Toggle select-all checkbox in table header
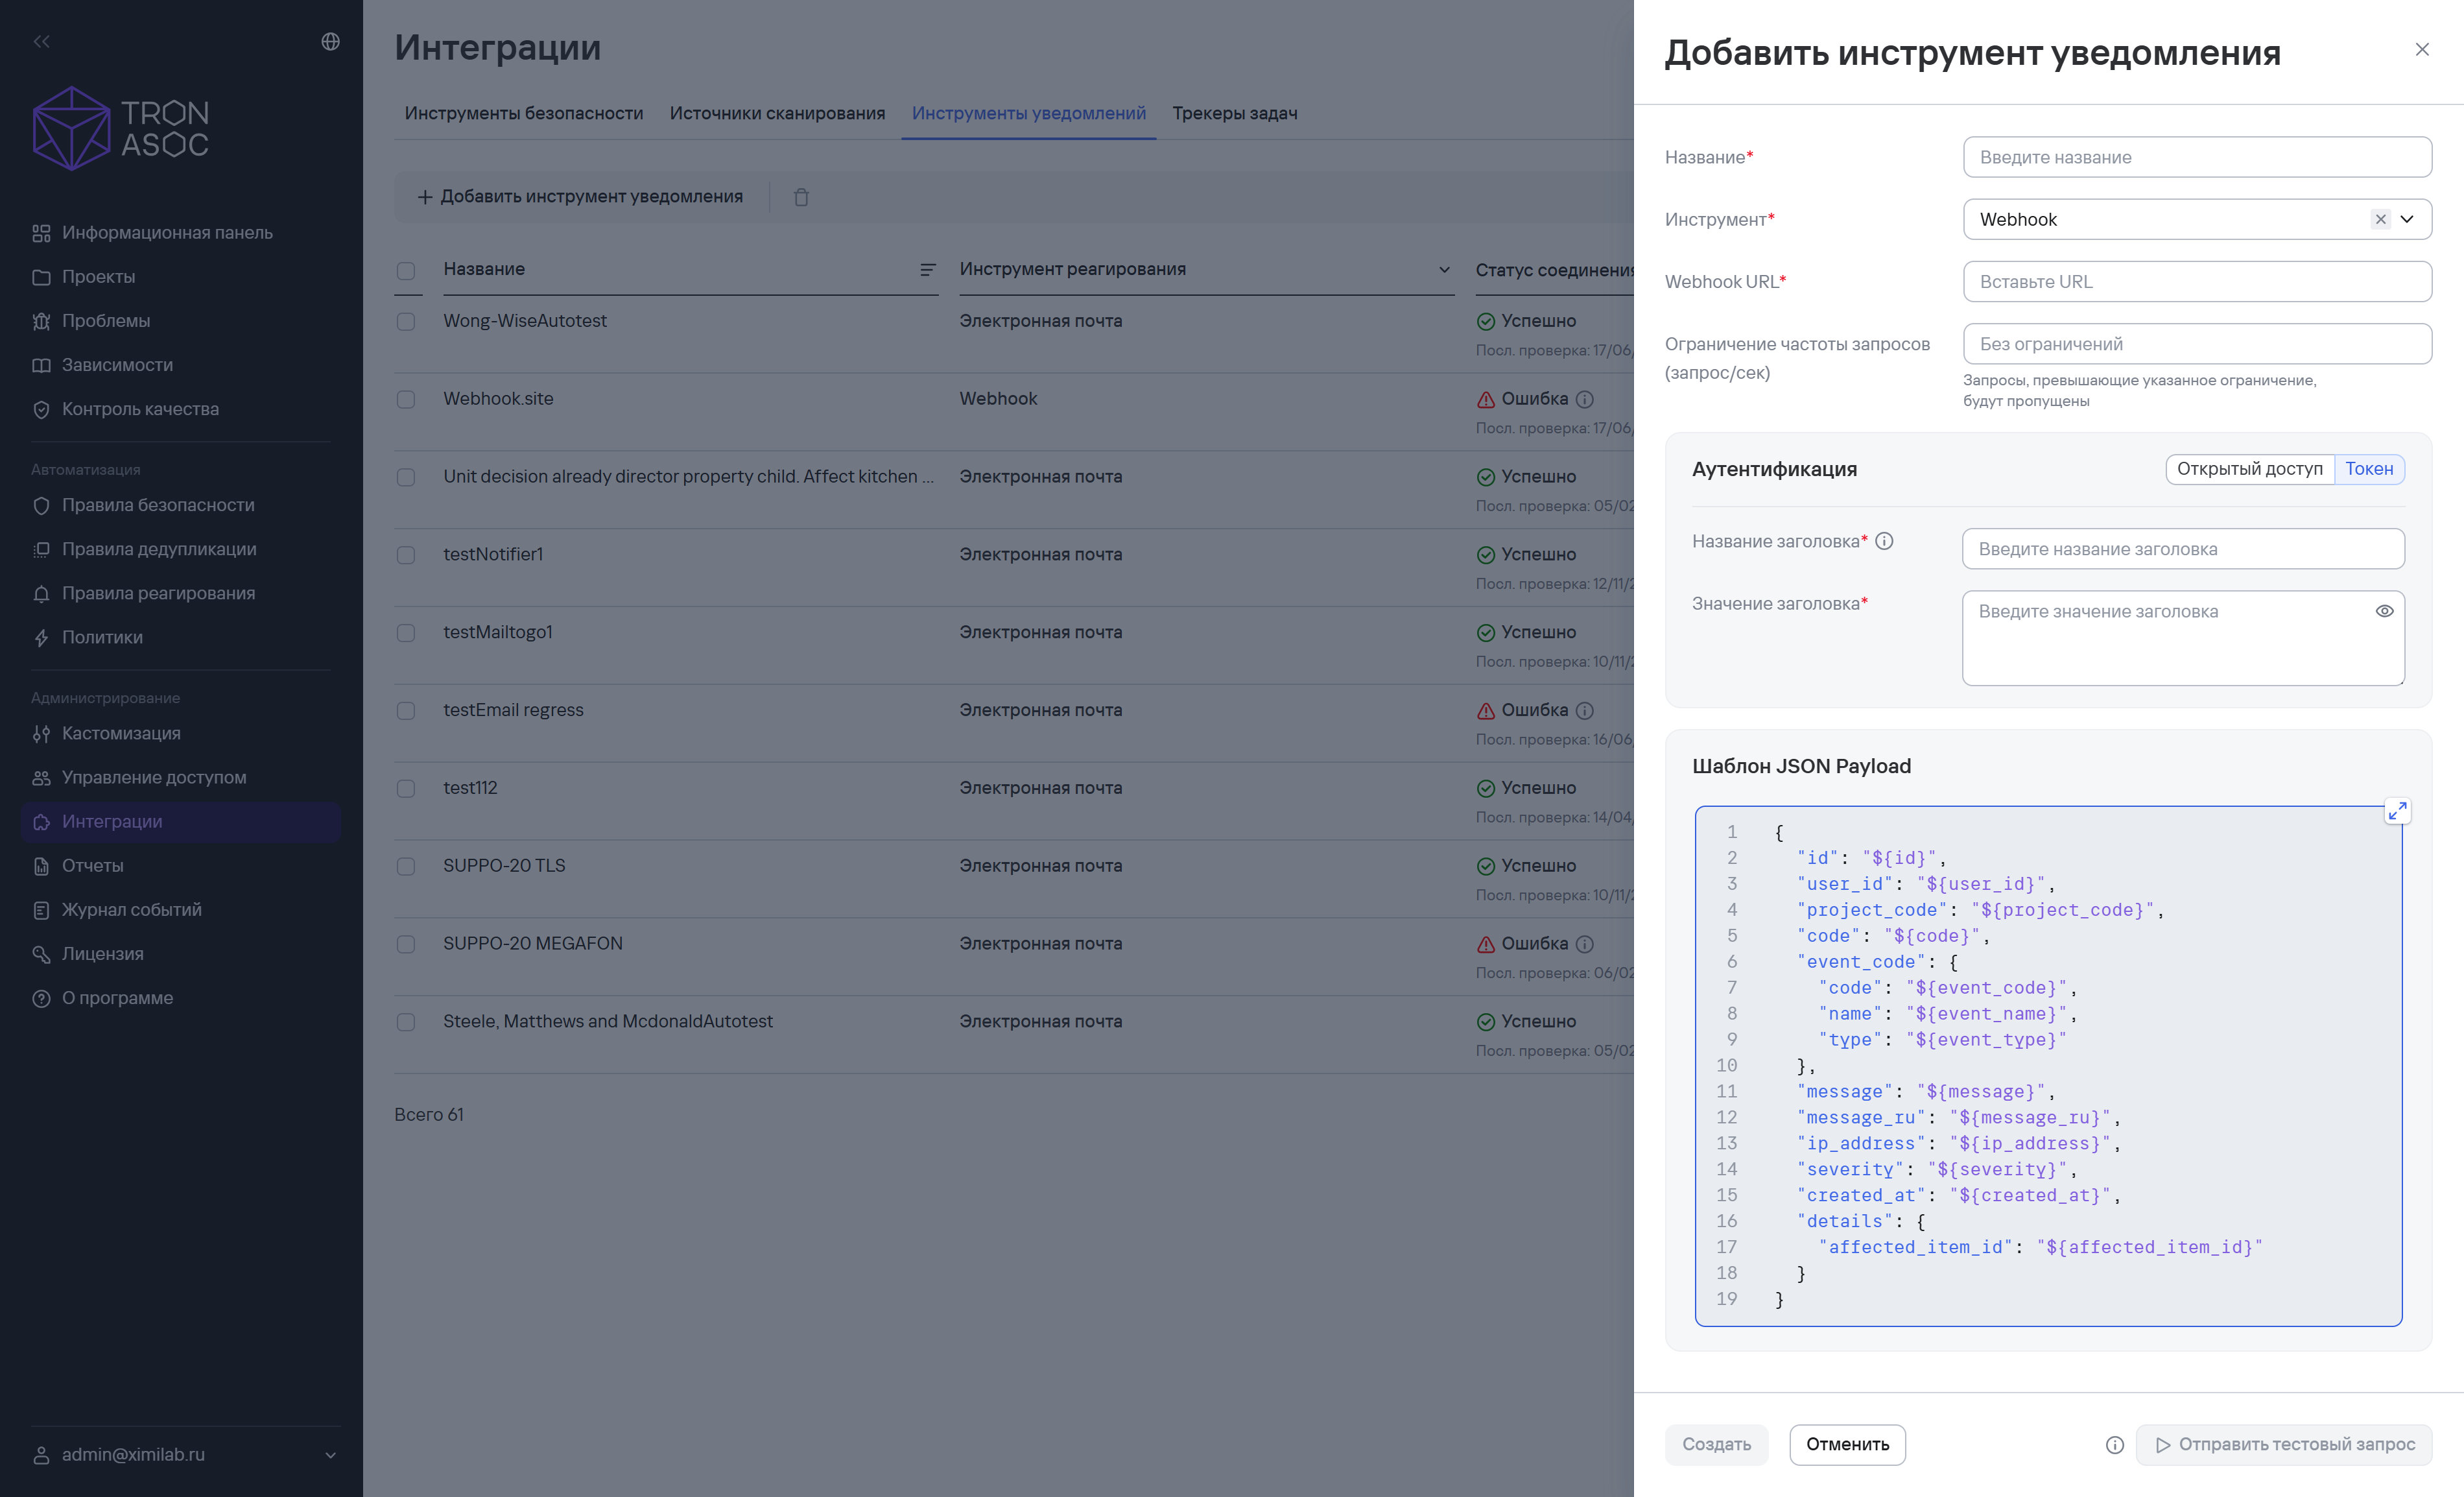The height and width of the screenshot is (1497, 2464). point(406,271)
